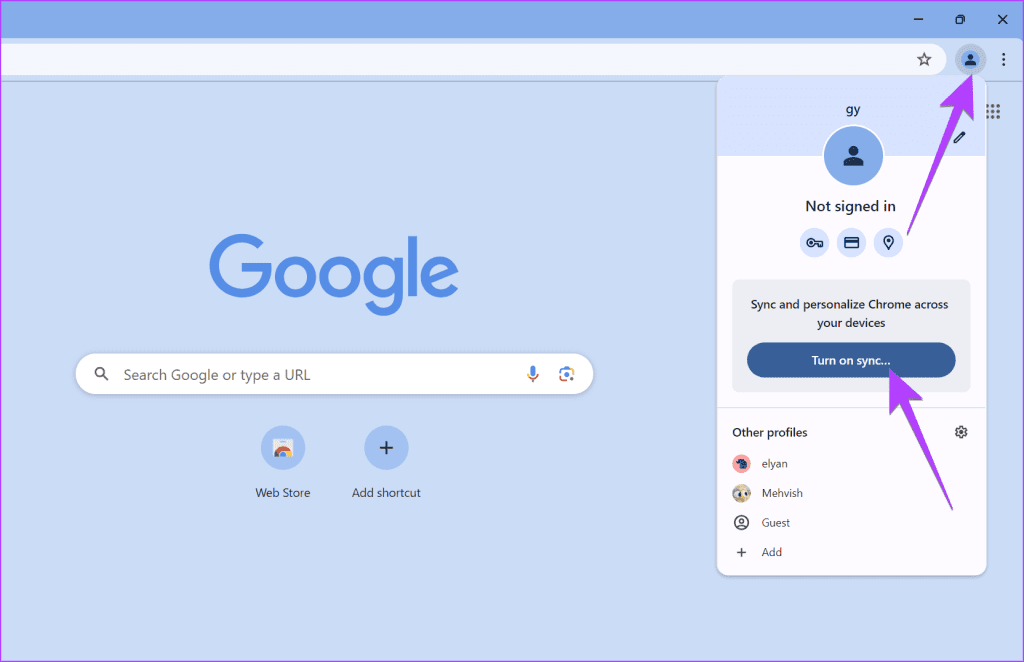Open Manage profiles gear icon
This screenshot has width=1024, height=662.
click(x=961, y=432)
